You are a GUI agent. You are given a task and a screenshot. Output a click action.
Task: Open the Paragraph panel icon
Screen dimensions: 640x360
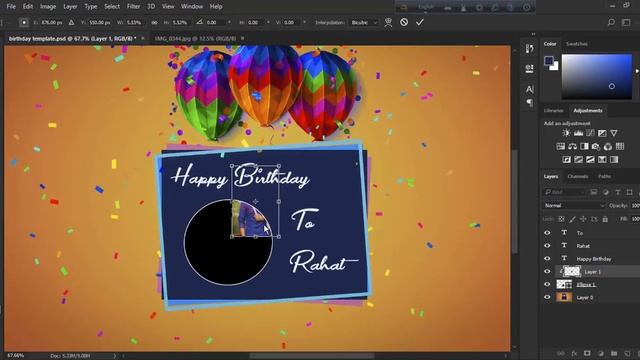[x=529, y=102]
